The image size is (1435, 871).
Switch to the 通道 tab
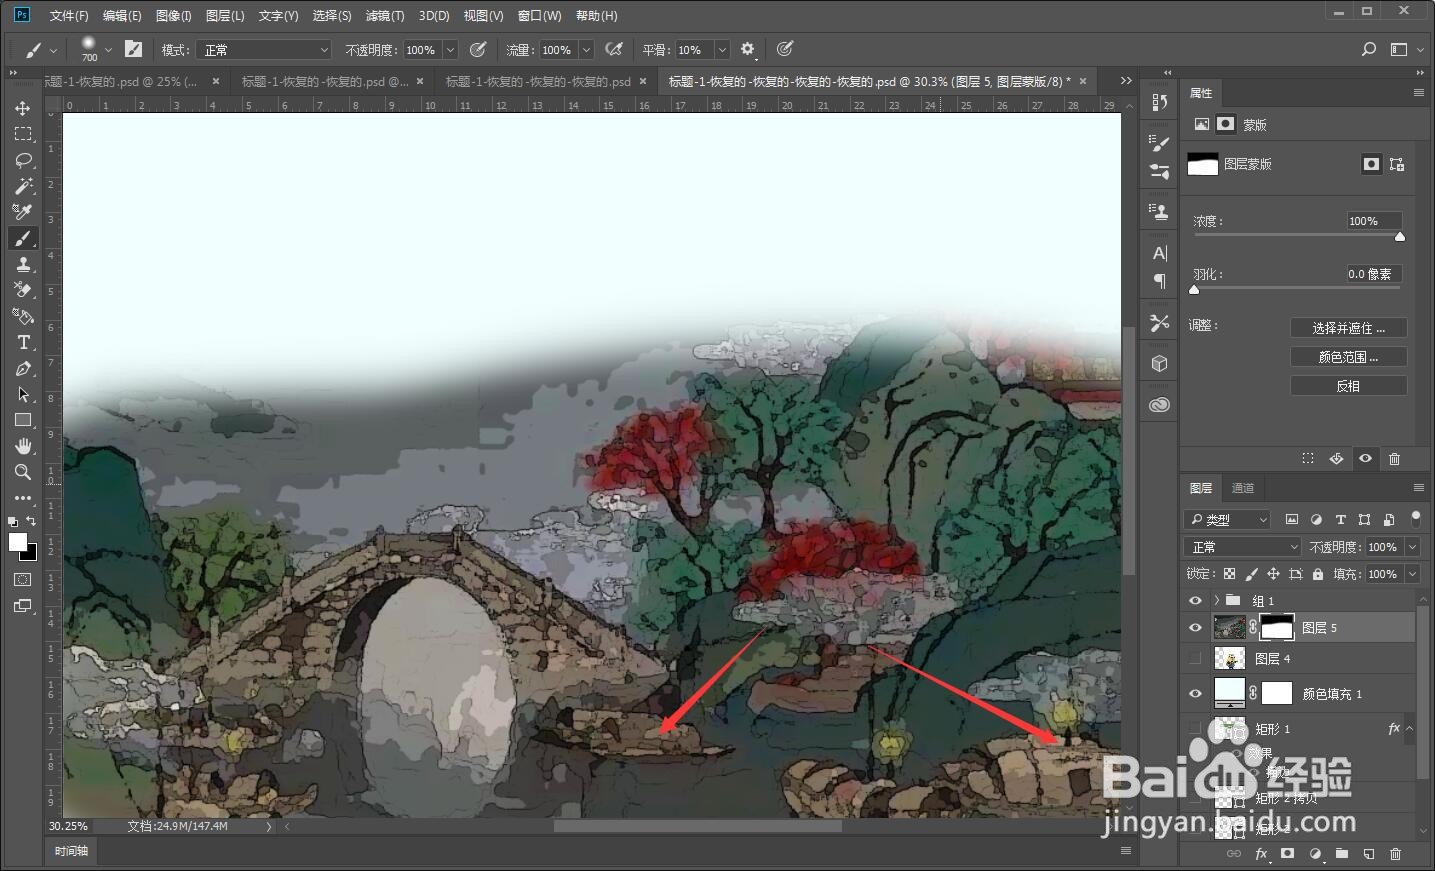1243,488
